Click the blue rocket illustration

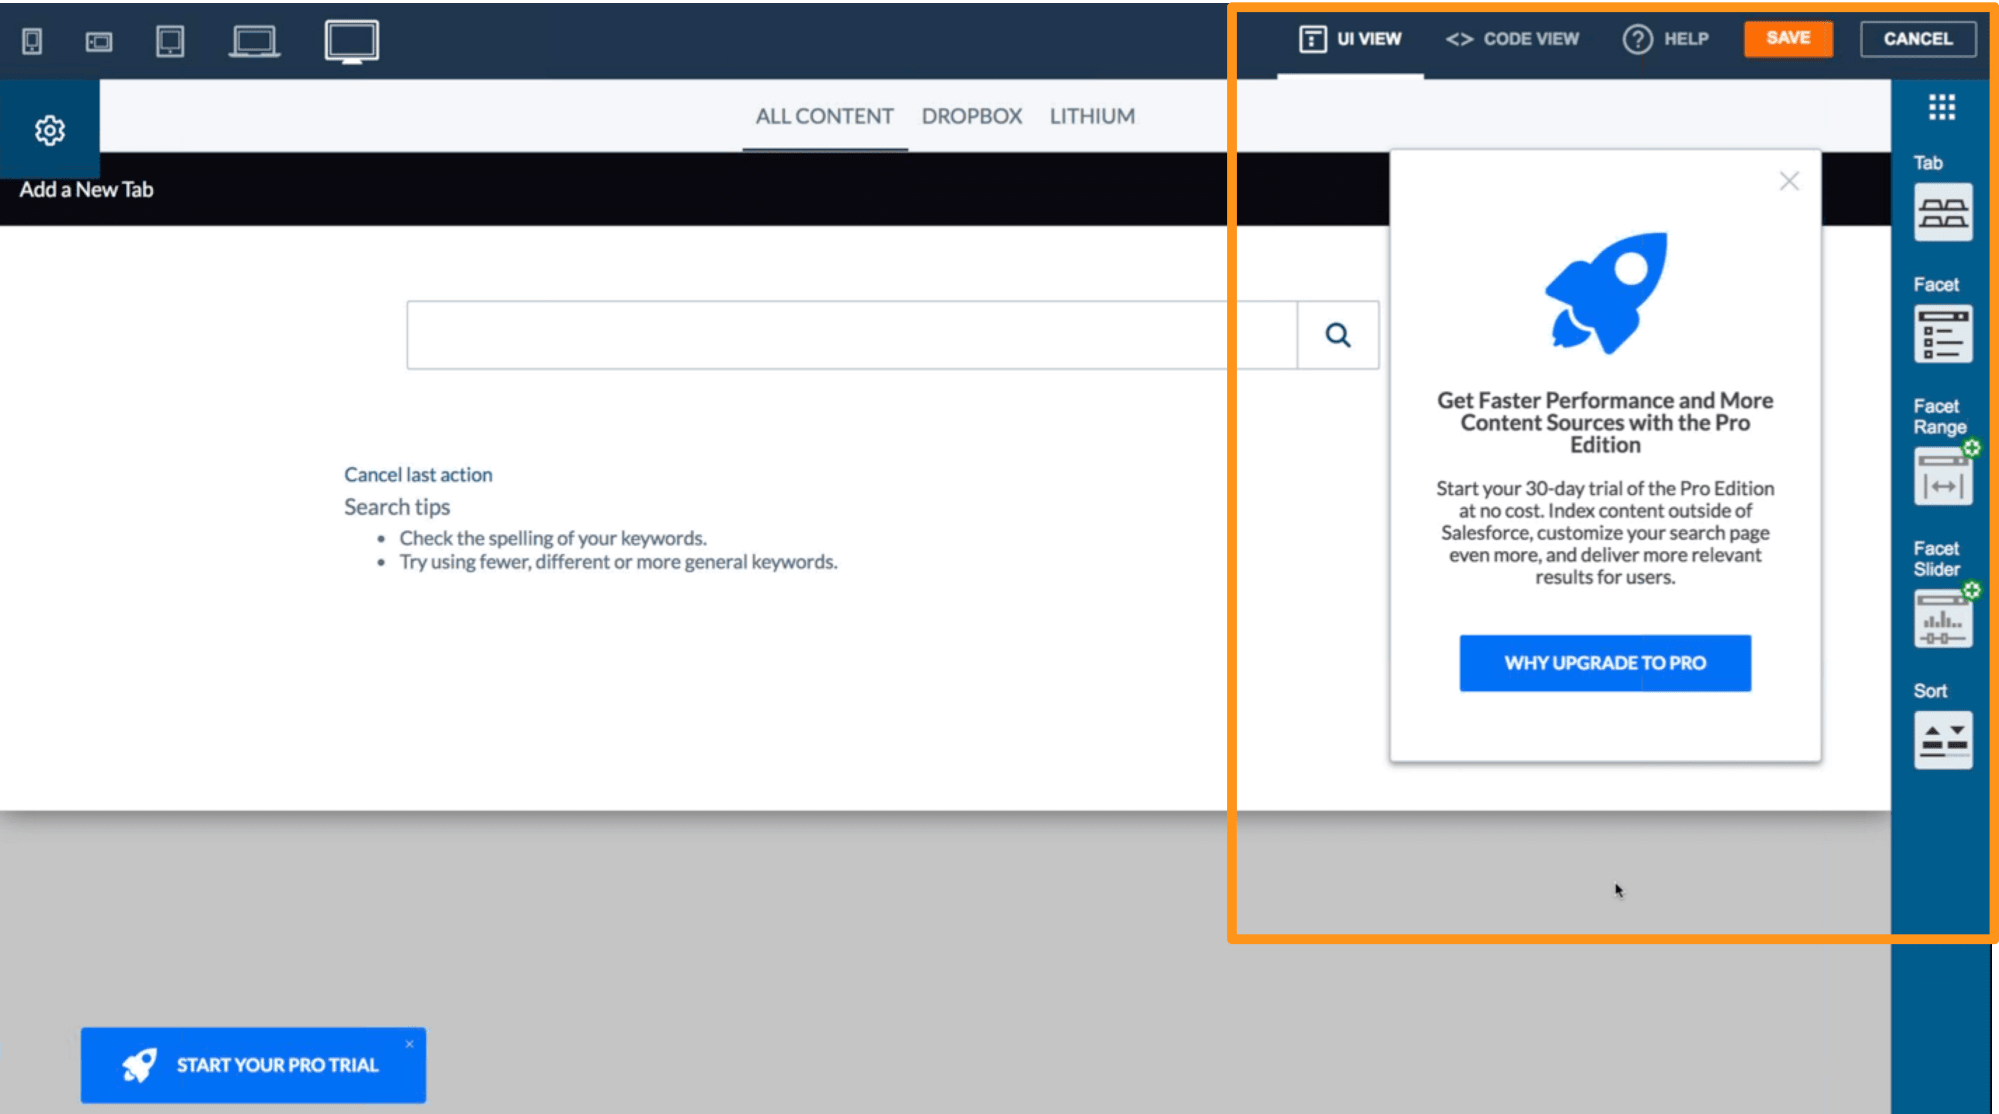[x=1606, y=293]
